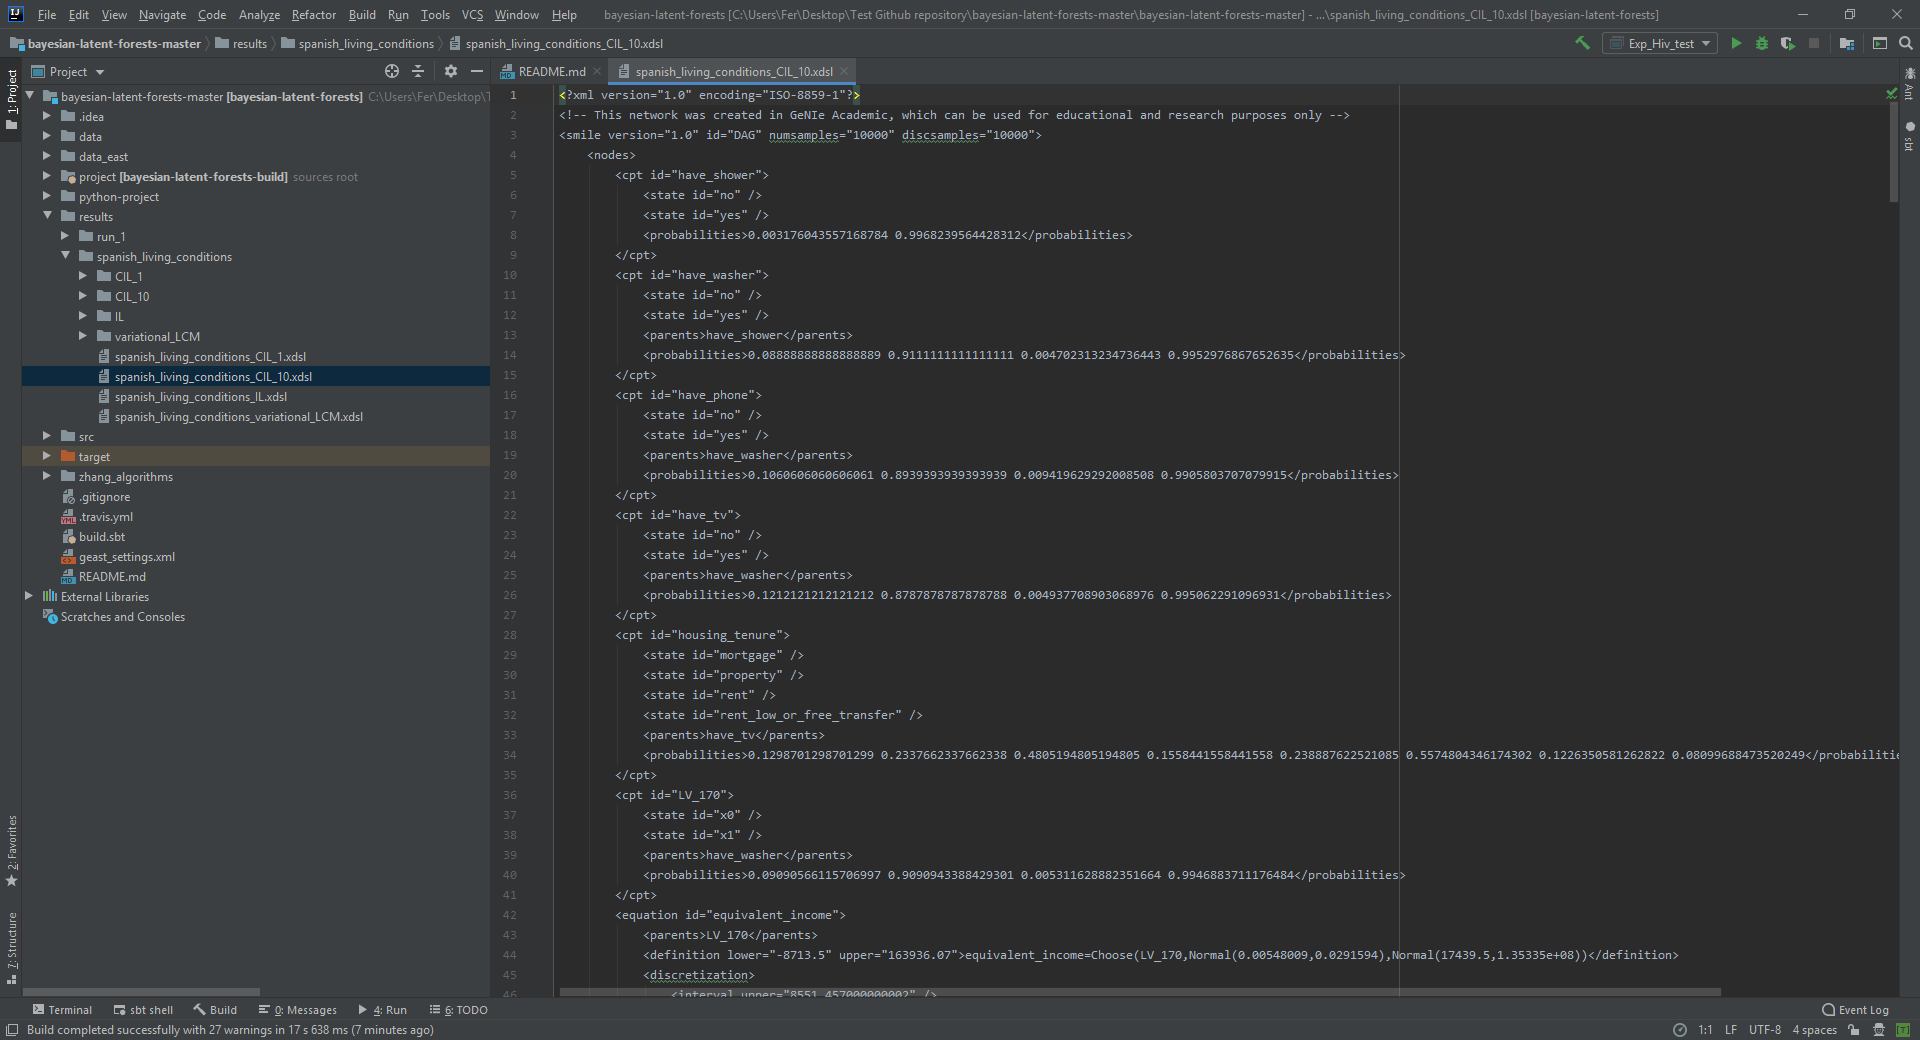The width and height of the screenshot is (1920, 1040).
Task: Open the Build tool window
Action: tap(215, 1010)
